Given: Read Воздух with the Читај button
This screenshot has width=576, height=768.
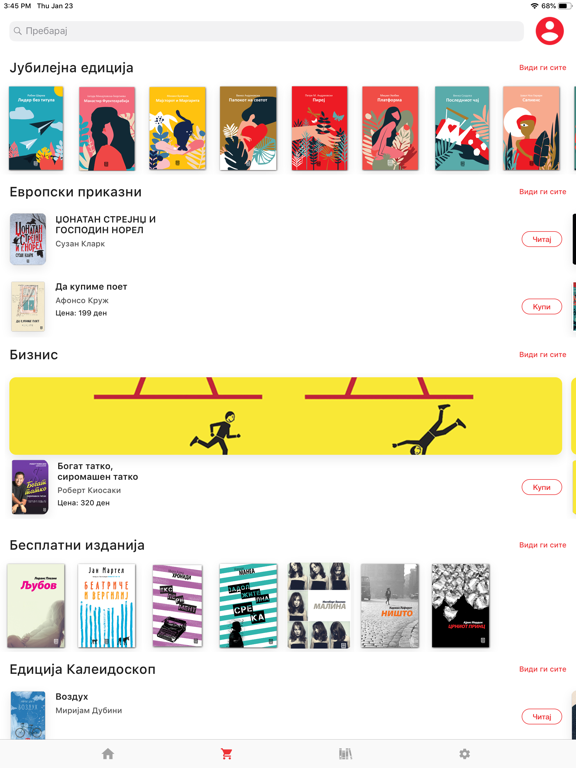Looking at the screenshot, I should [541, 717].
